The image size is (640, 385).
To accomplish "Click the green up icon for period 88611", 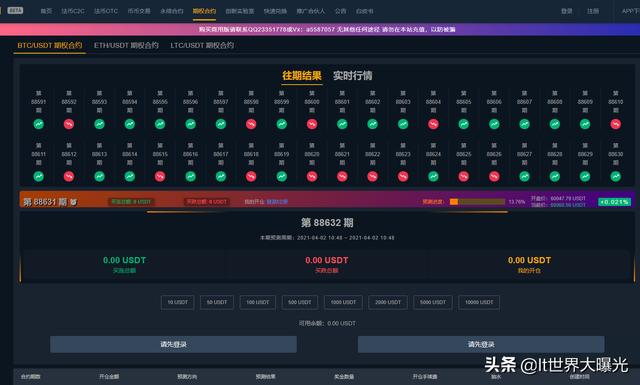I will coord(39,176).
